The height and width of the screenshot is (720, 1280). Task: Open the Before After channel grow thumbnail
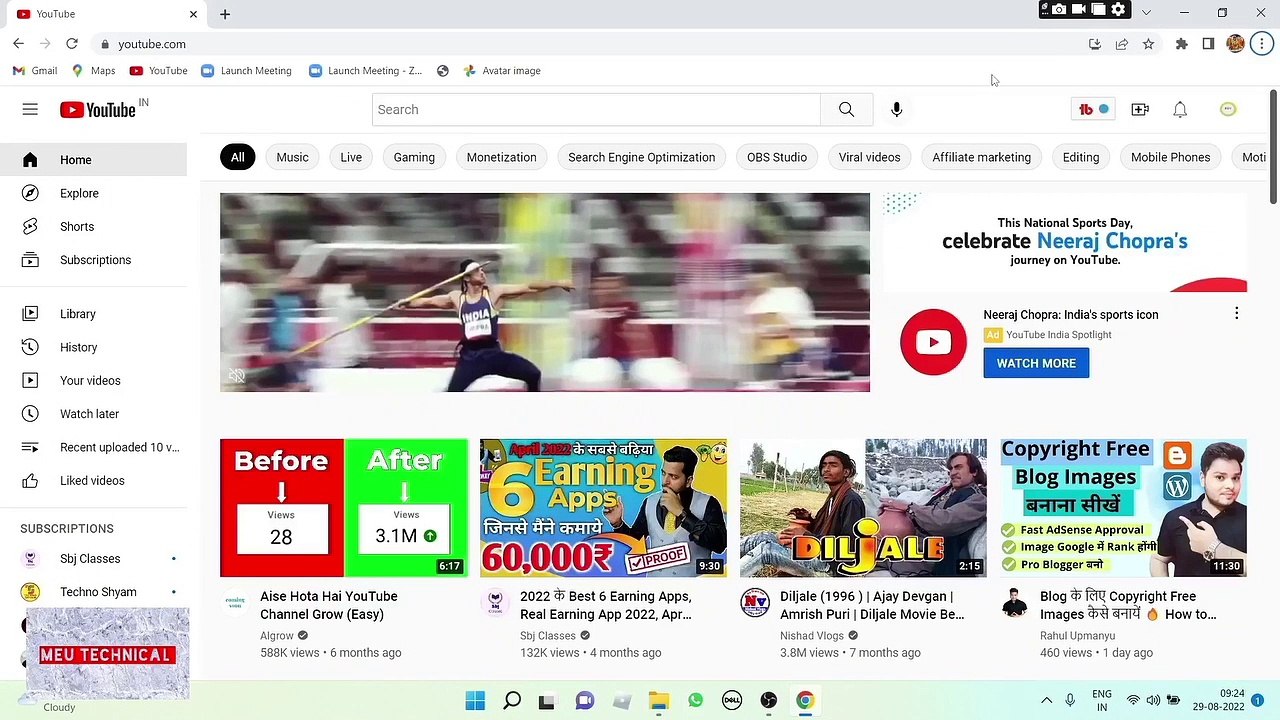pyautogui.click(x=344, y=508)
